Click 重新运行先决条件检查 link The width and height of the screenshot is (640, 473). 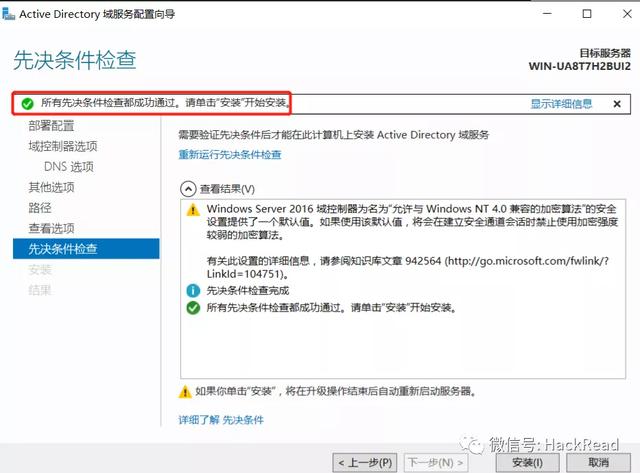(230, 155)
